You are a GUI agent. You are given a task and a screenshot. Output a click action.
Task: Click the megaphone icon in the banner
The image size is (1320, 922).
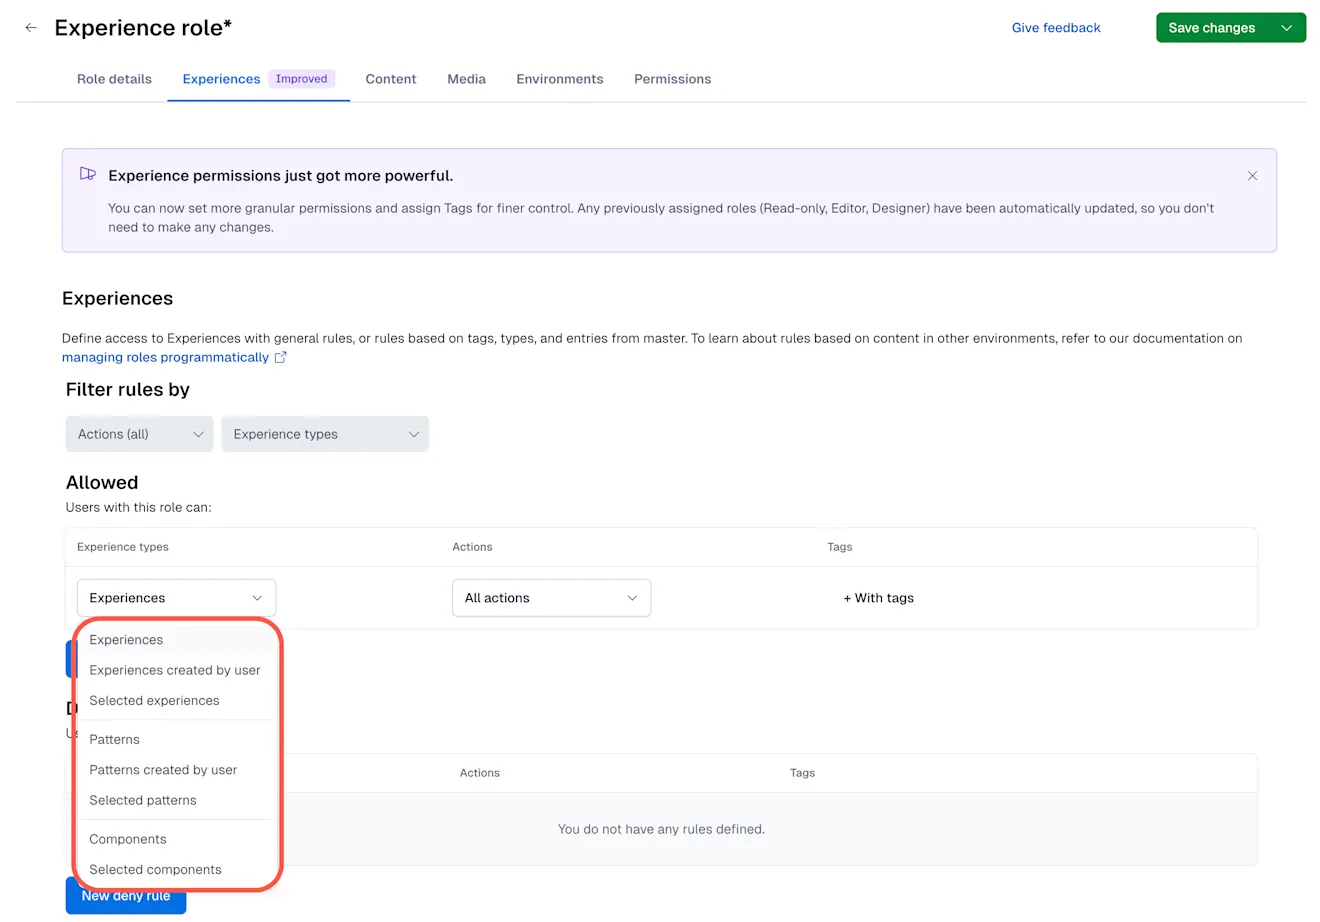(87, 173)
